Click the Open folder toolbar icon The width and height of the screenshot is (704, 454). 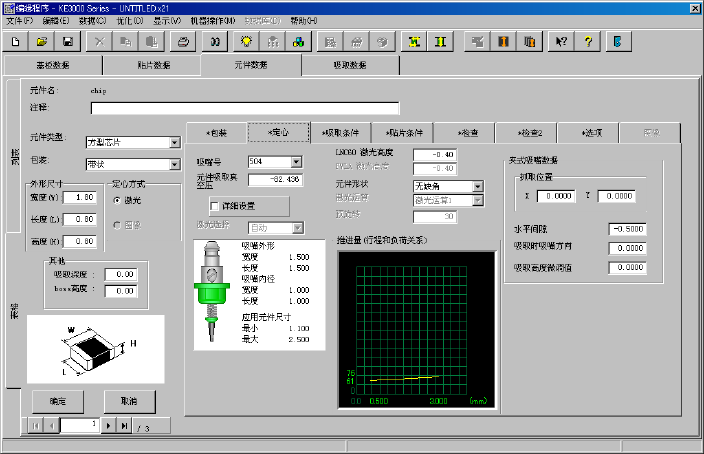pyautogui.click(x=42, y=41)
